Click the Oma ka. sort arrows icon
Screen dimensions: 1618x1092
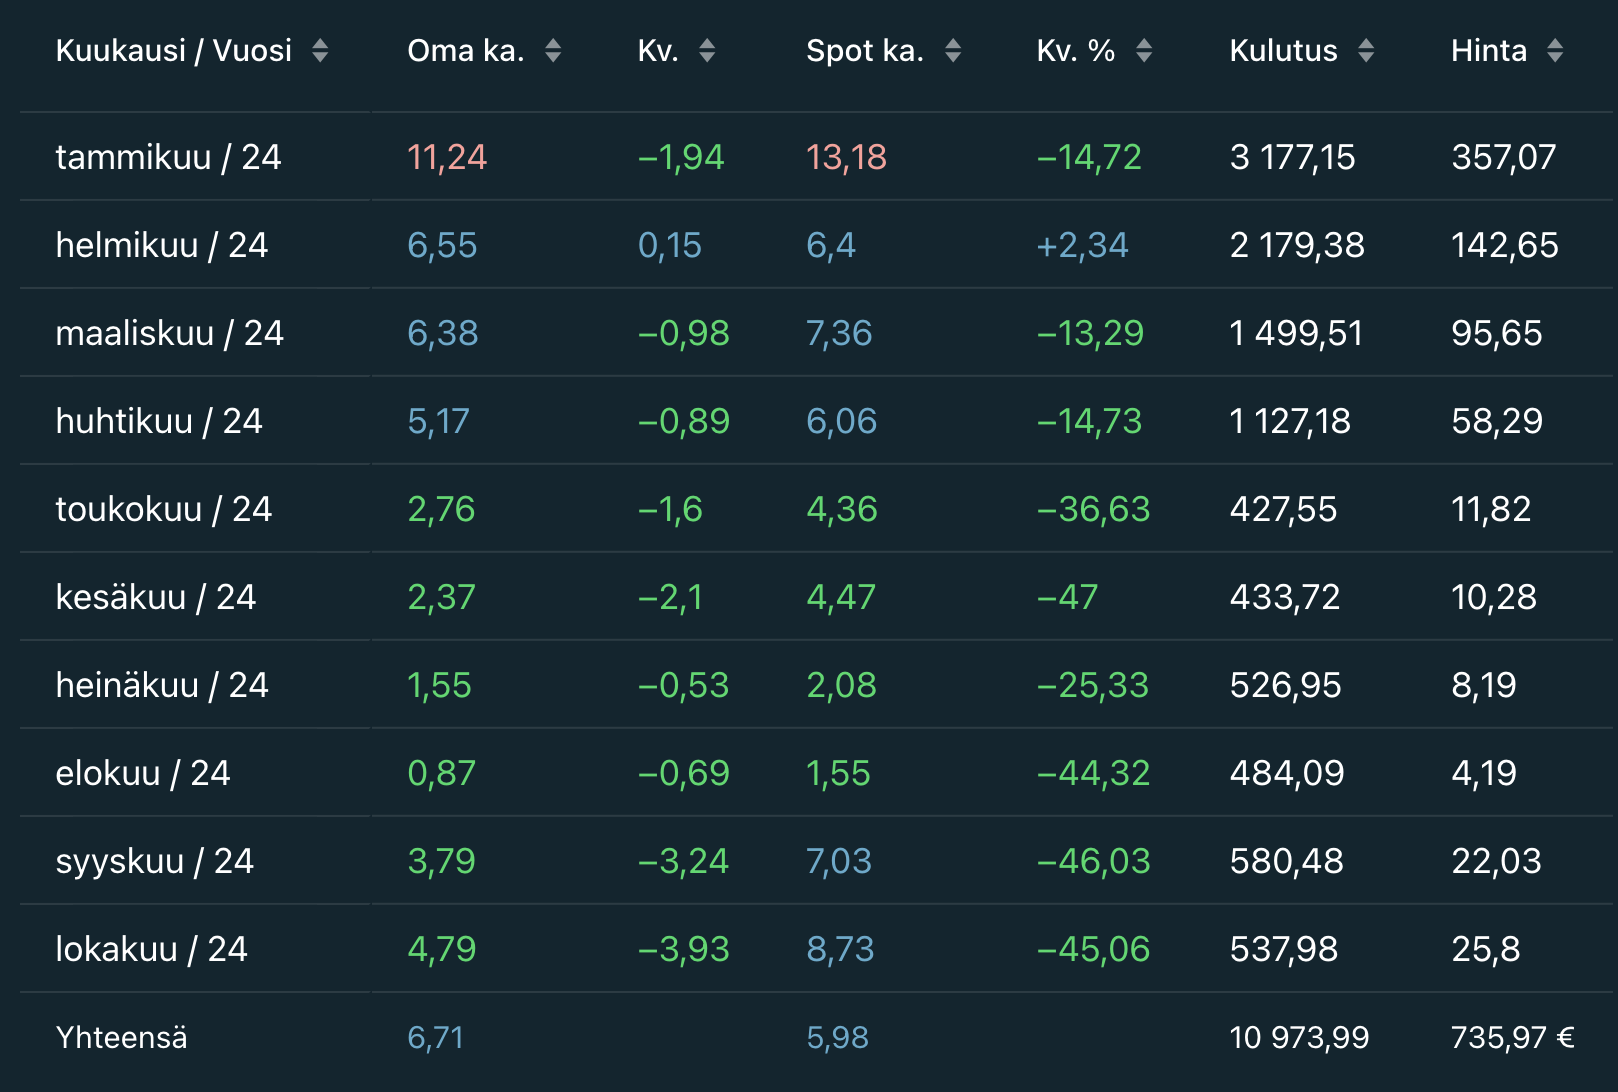553,51
